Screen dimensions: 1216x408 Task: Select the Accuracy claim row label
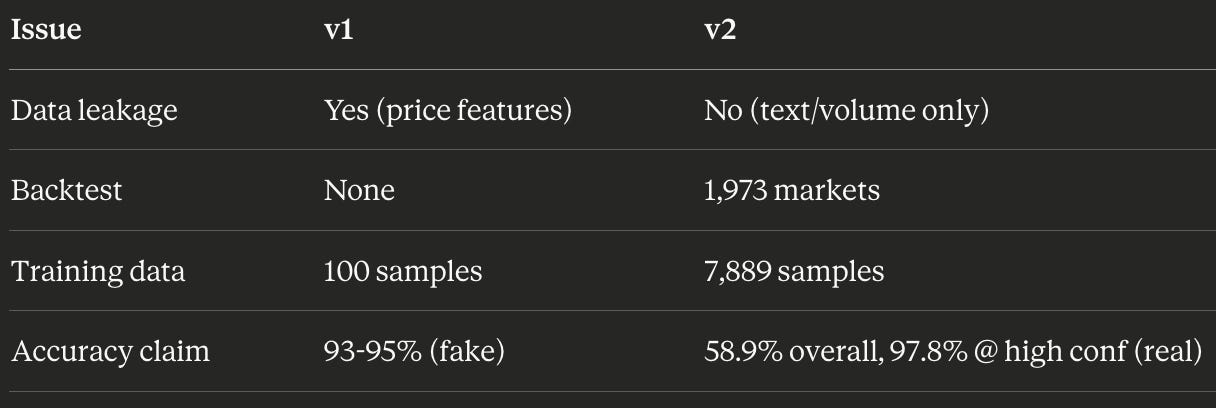pos(110,352)
